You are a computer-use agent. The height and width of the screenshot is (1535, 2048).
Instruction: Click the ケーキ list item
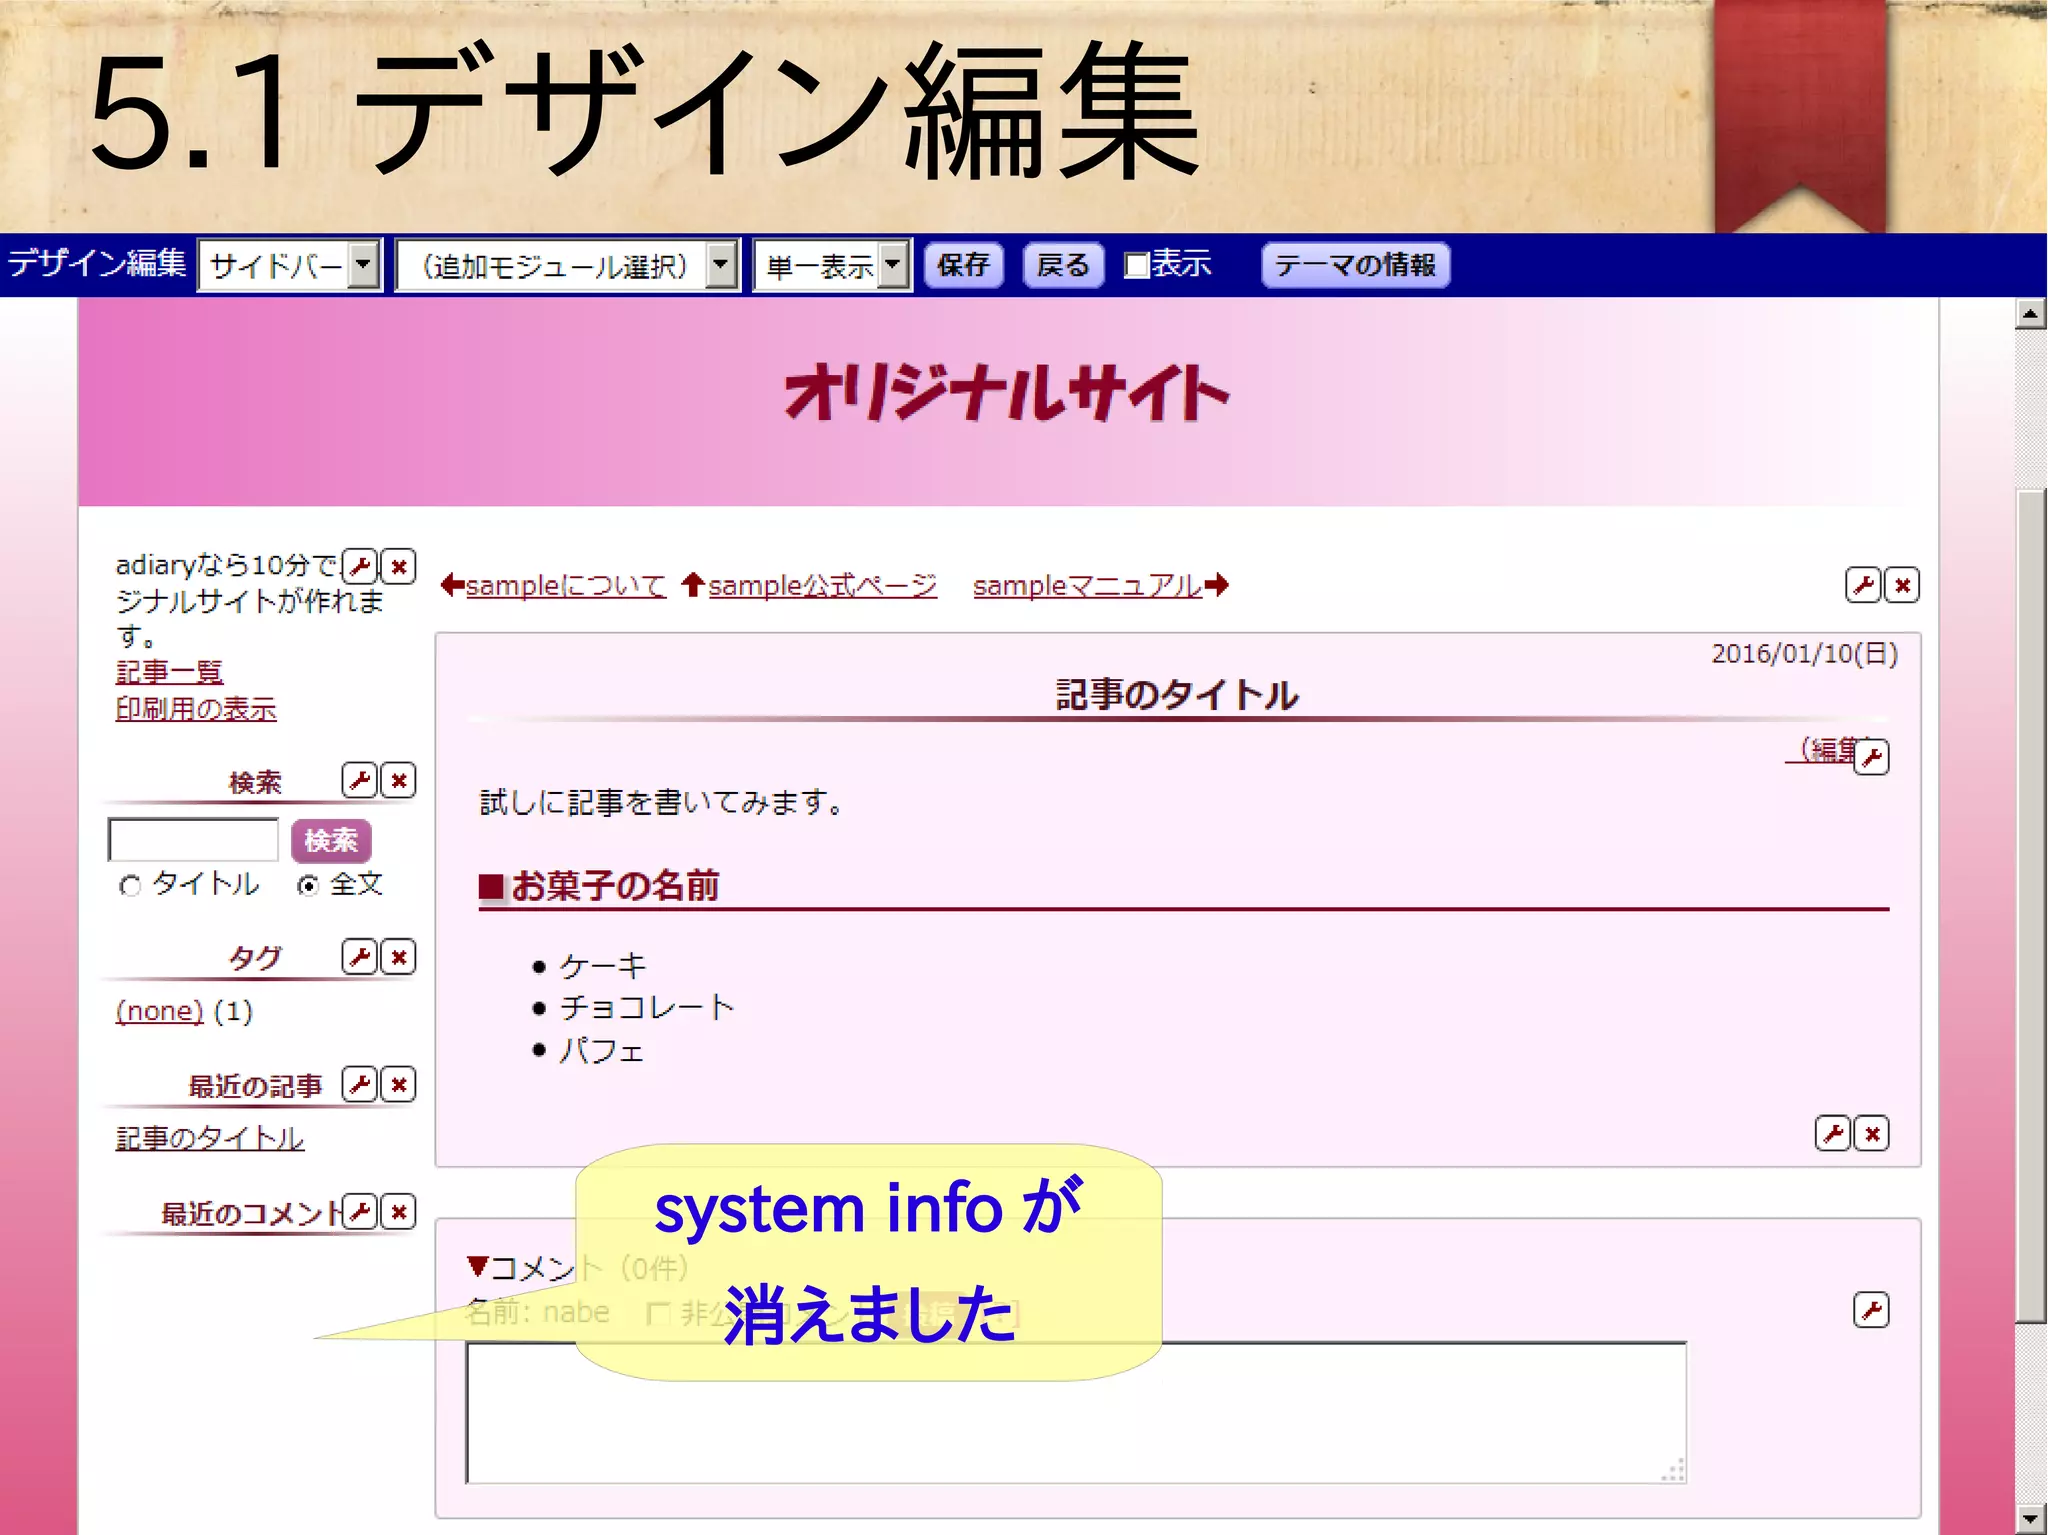coord(603,966)
